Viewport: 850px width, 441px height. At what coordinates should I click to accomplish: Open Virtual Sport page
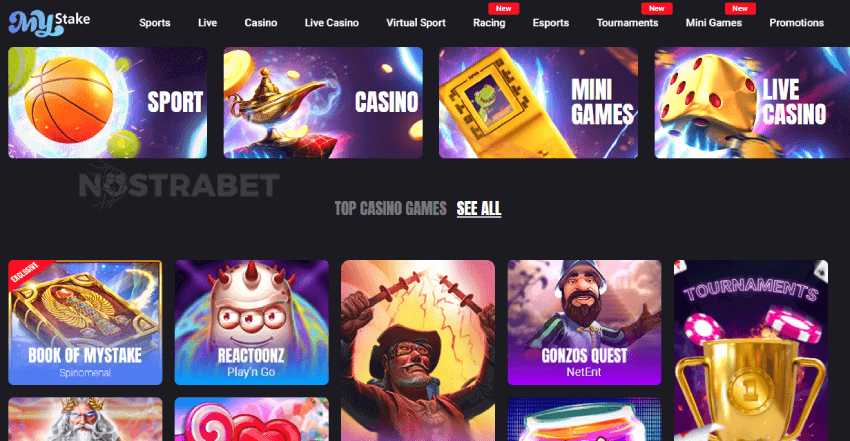coord(416,23)
